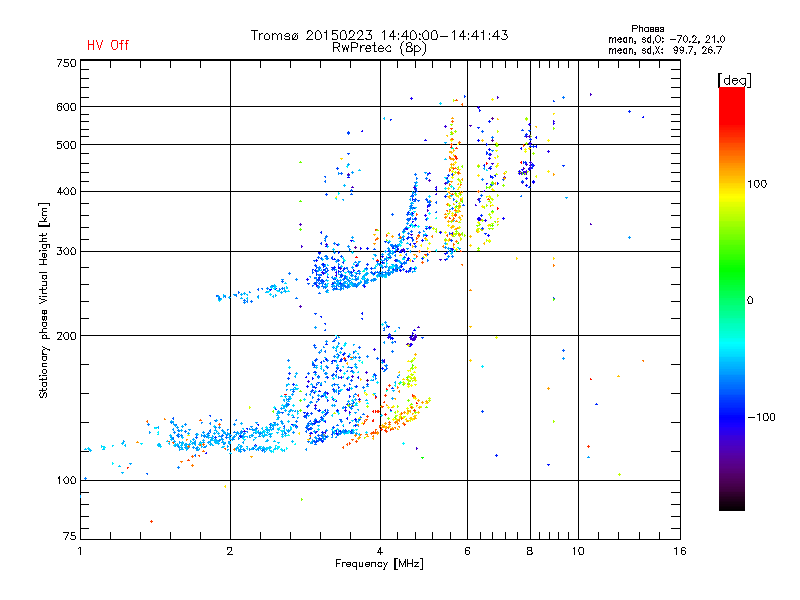Click the title 'Tromsø 20150223 14:40:00-14:41:43'
800x600 pixels.
coord(379,35)
